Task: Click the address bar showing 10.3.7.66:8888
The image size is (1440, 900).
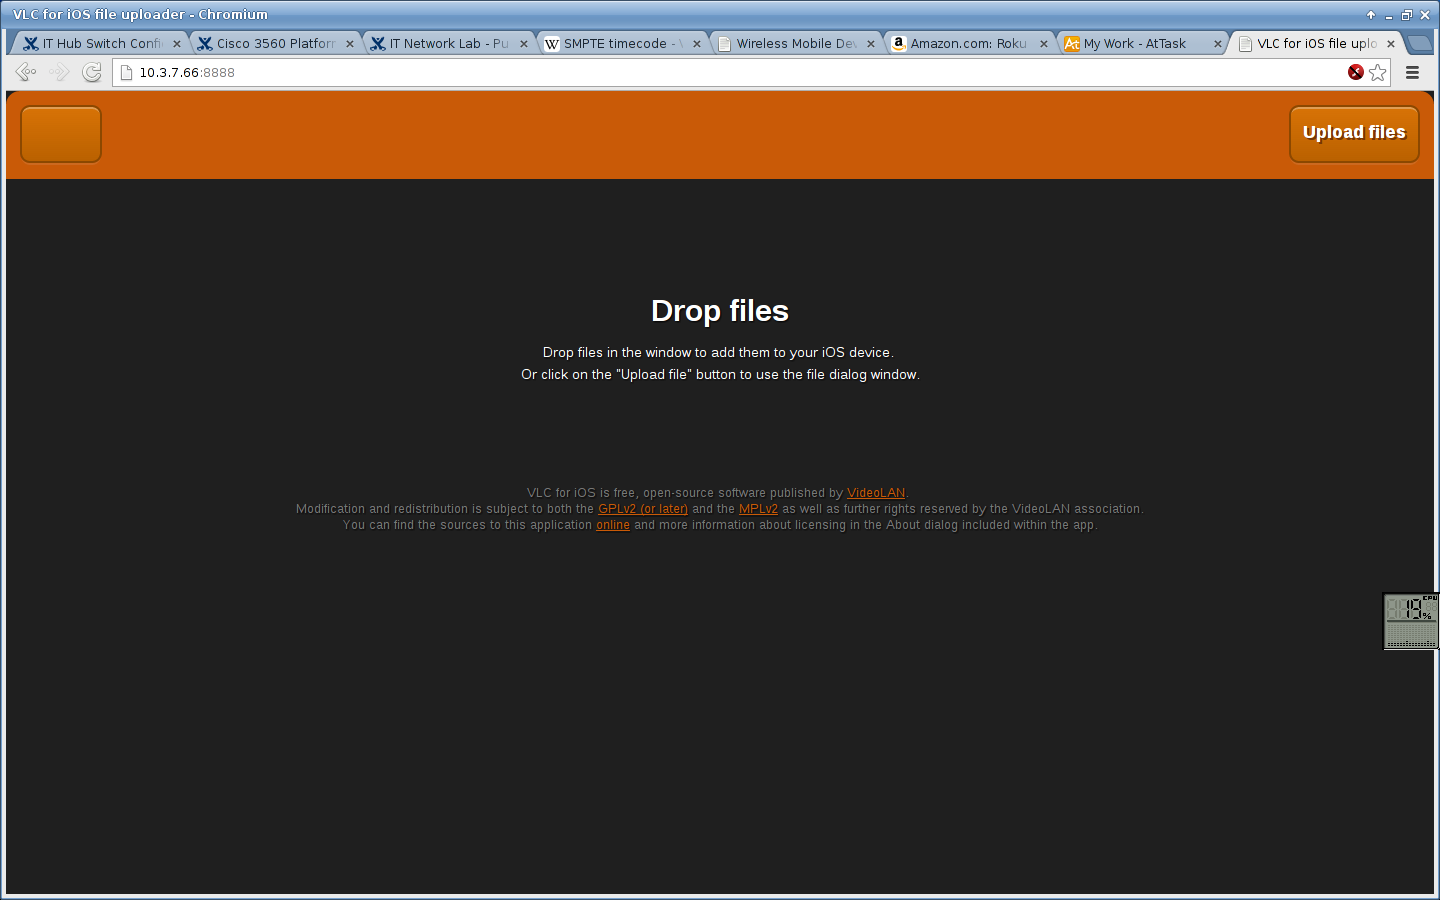Action: click(750, 72)
